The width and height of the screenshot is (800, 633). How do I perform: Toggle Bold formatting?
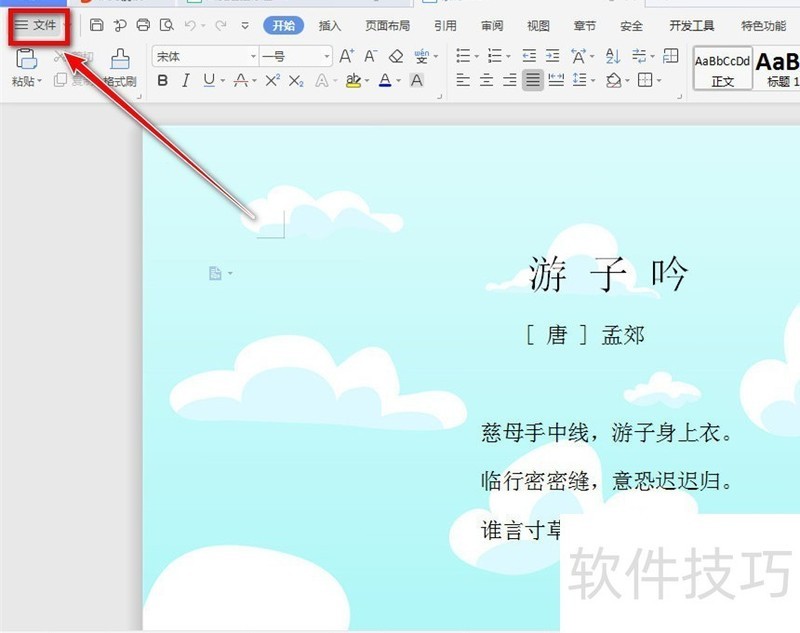(163, 80)
